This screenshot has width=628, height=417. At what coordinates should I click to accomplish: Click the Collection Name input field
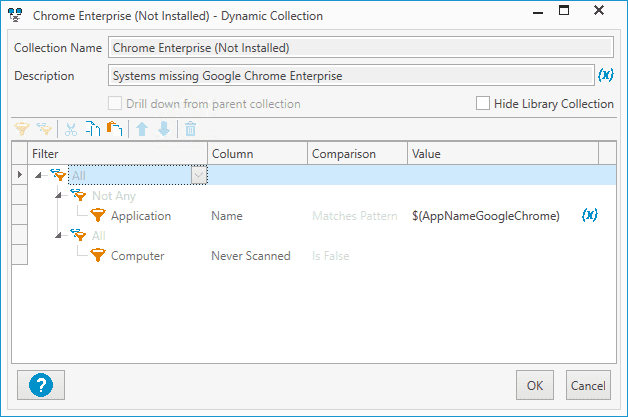[360, 47]
